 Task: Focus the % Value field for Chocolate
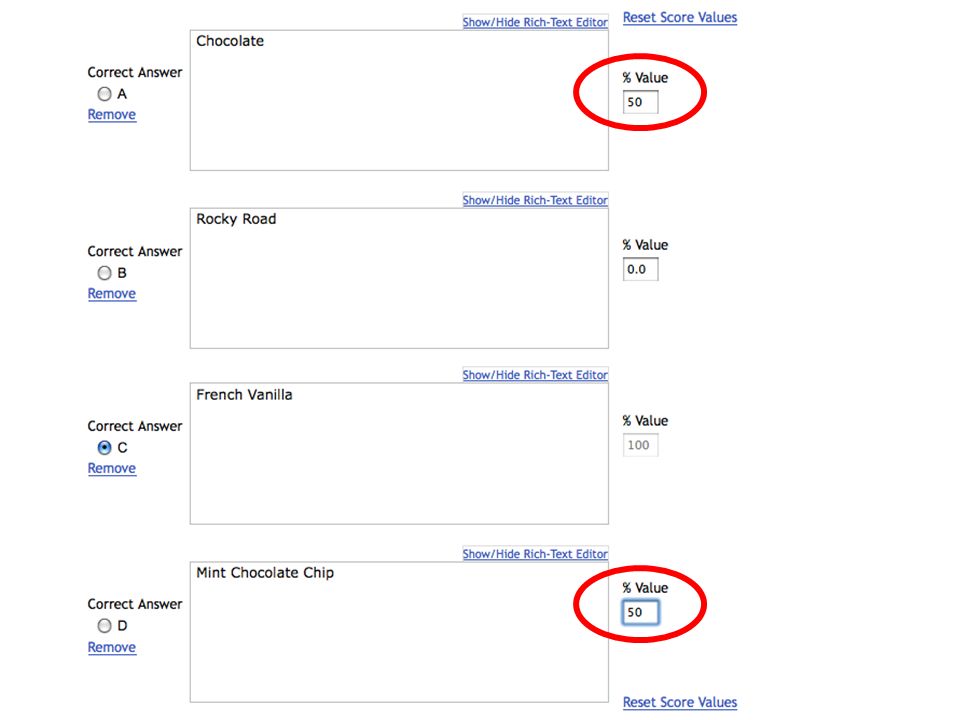click(x=640, y=102)
